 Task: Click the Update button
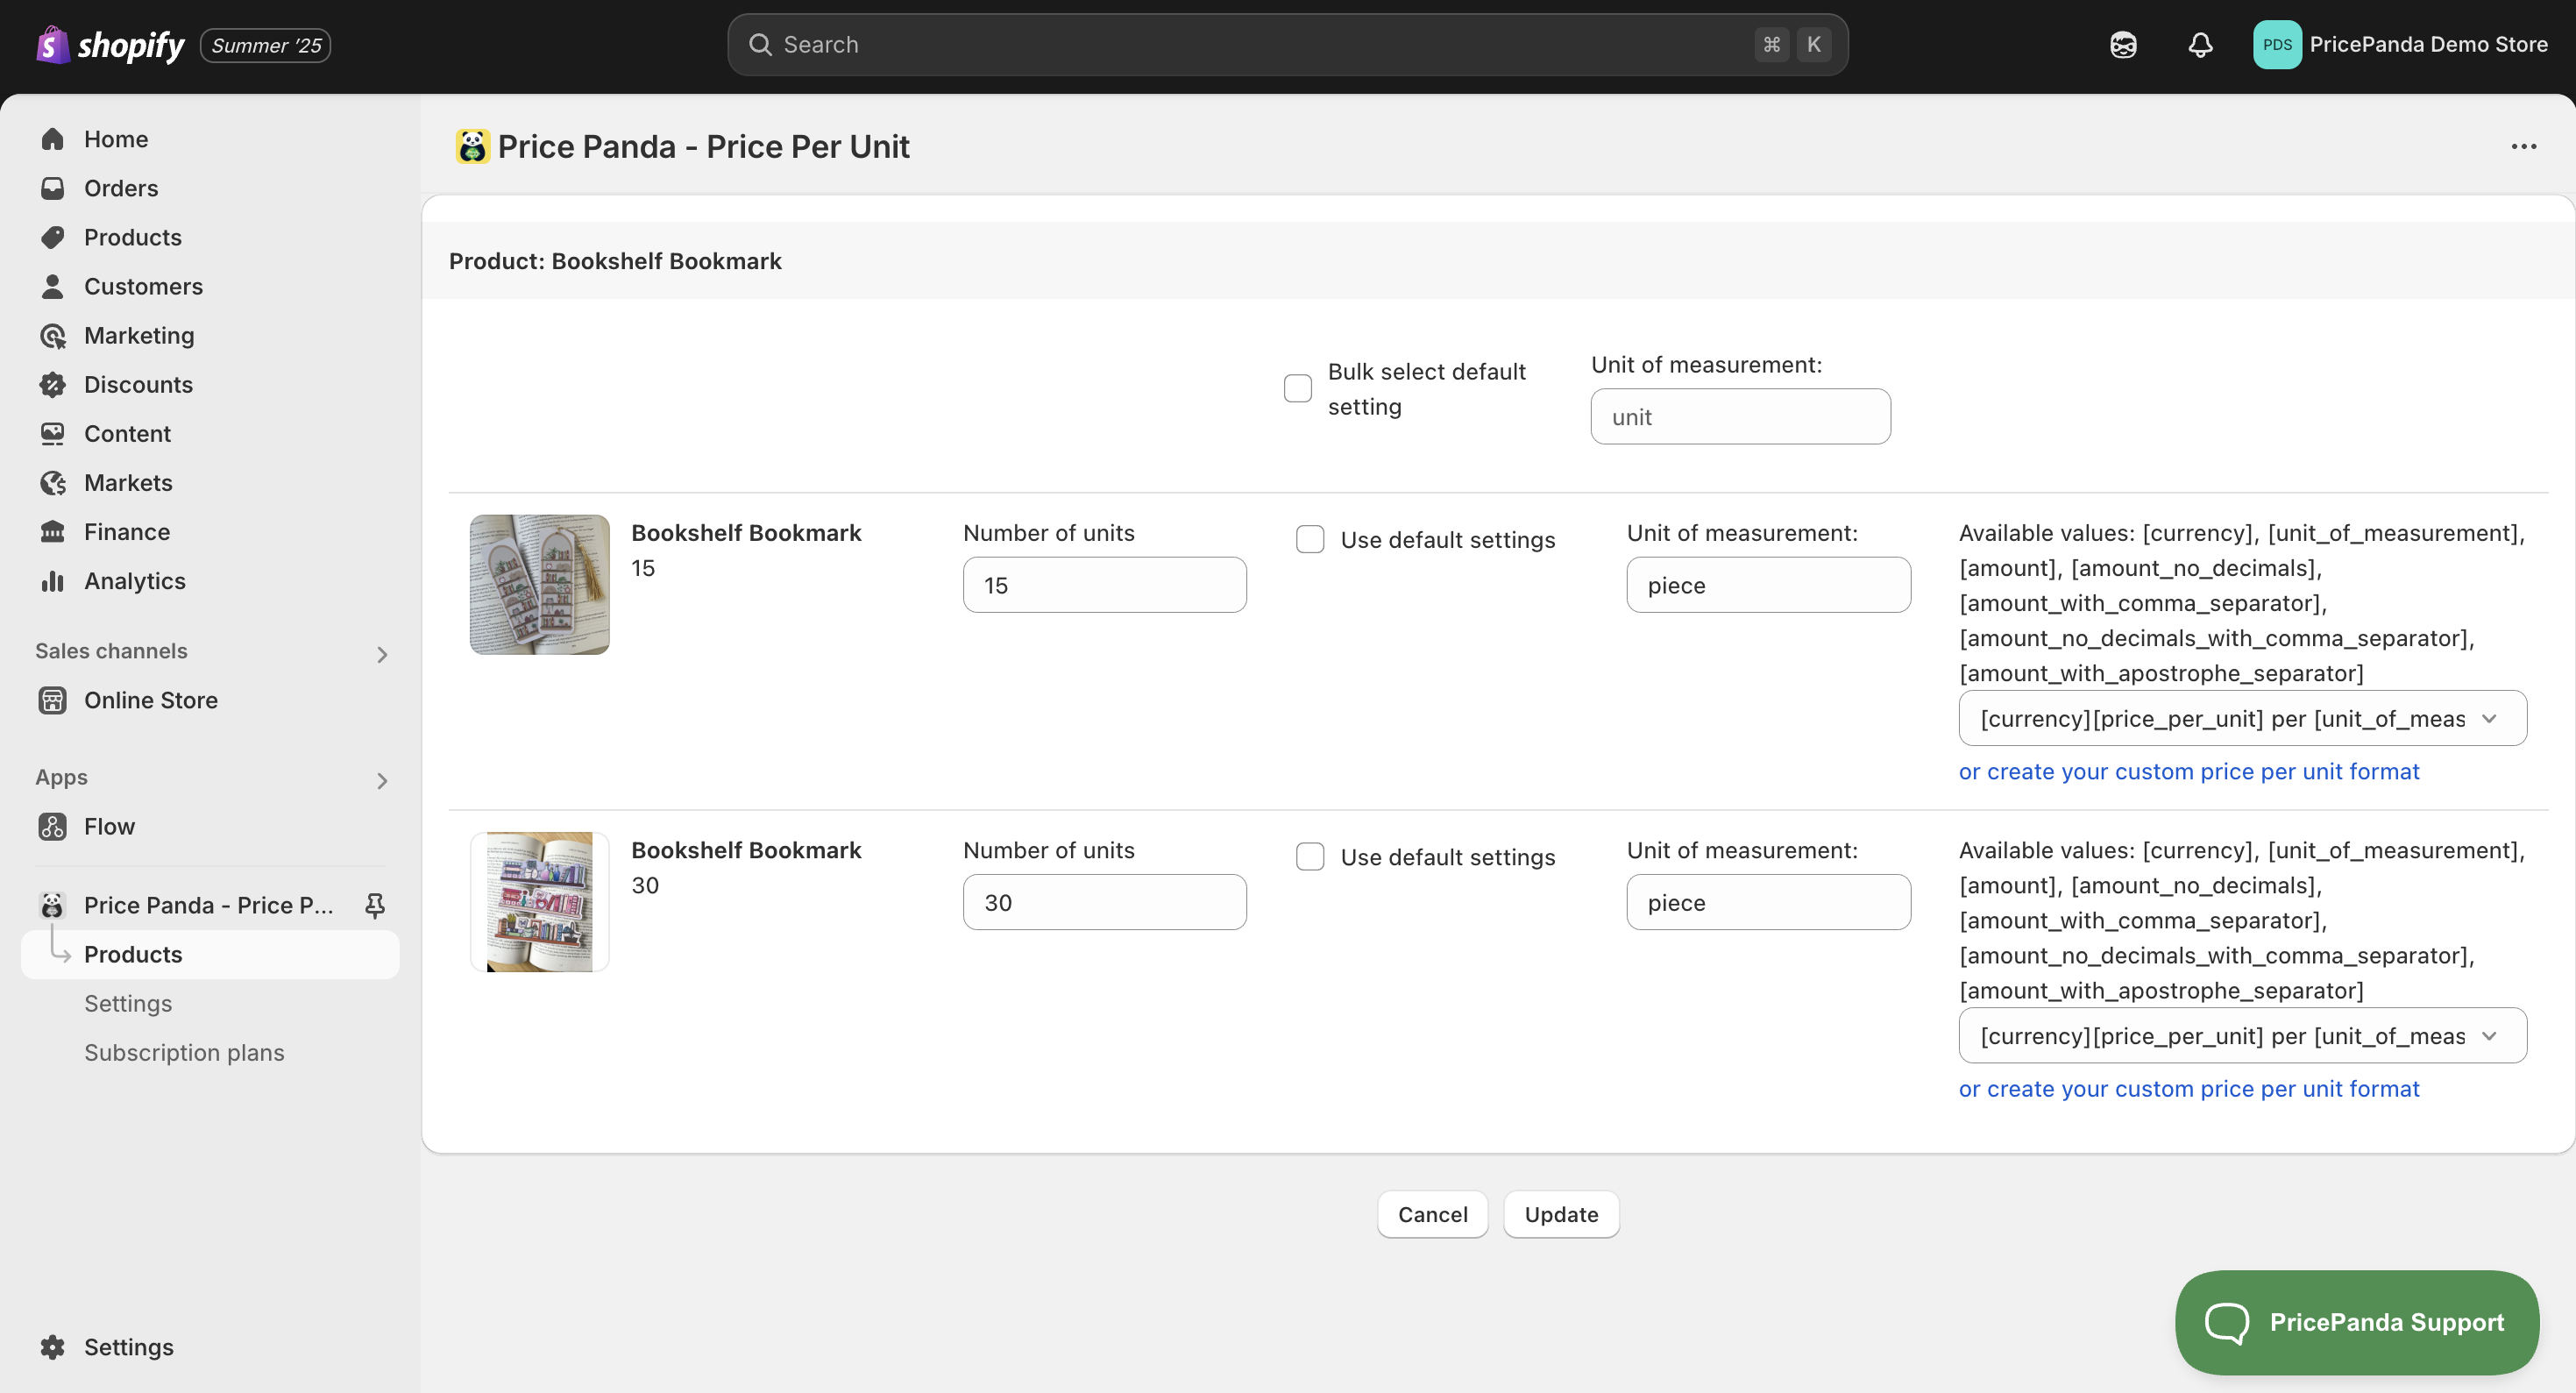pos(1561,1214)
